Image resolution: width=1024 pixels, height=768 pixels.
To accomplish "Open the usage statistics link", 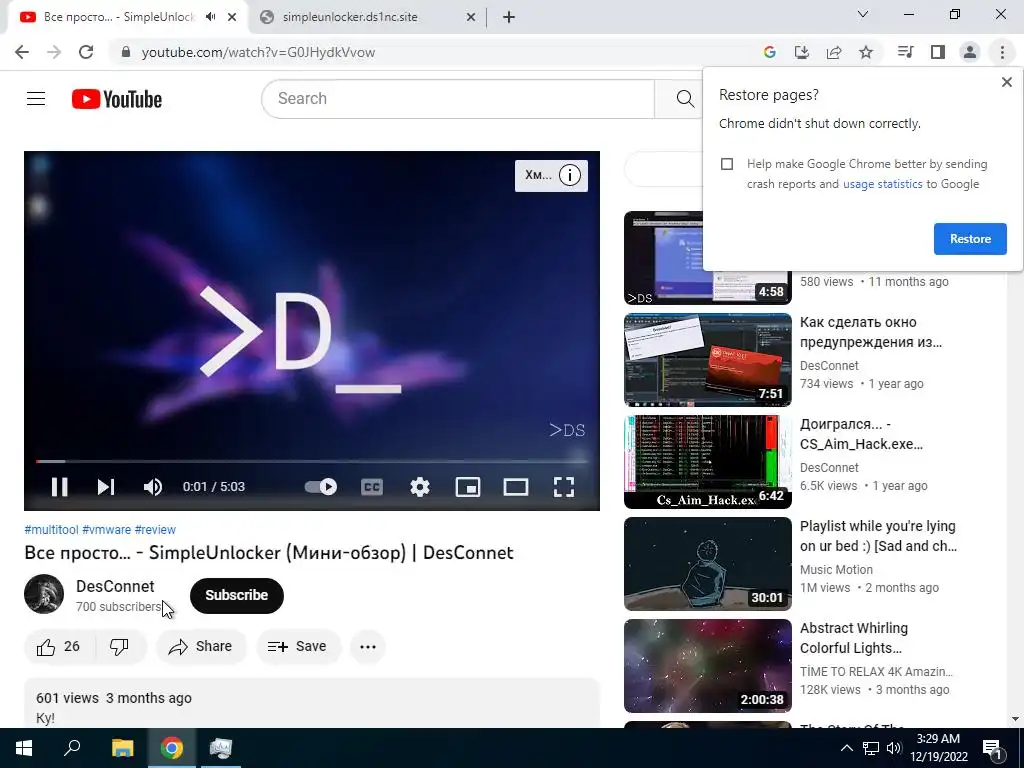I will [x=882, y=184].
